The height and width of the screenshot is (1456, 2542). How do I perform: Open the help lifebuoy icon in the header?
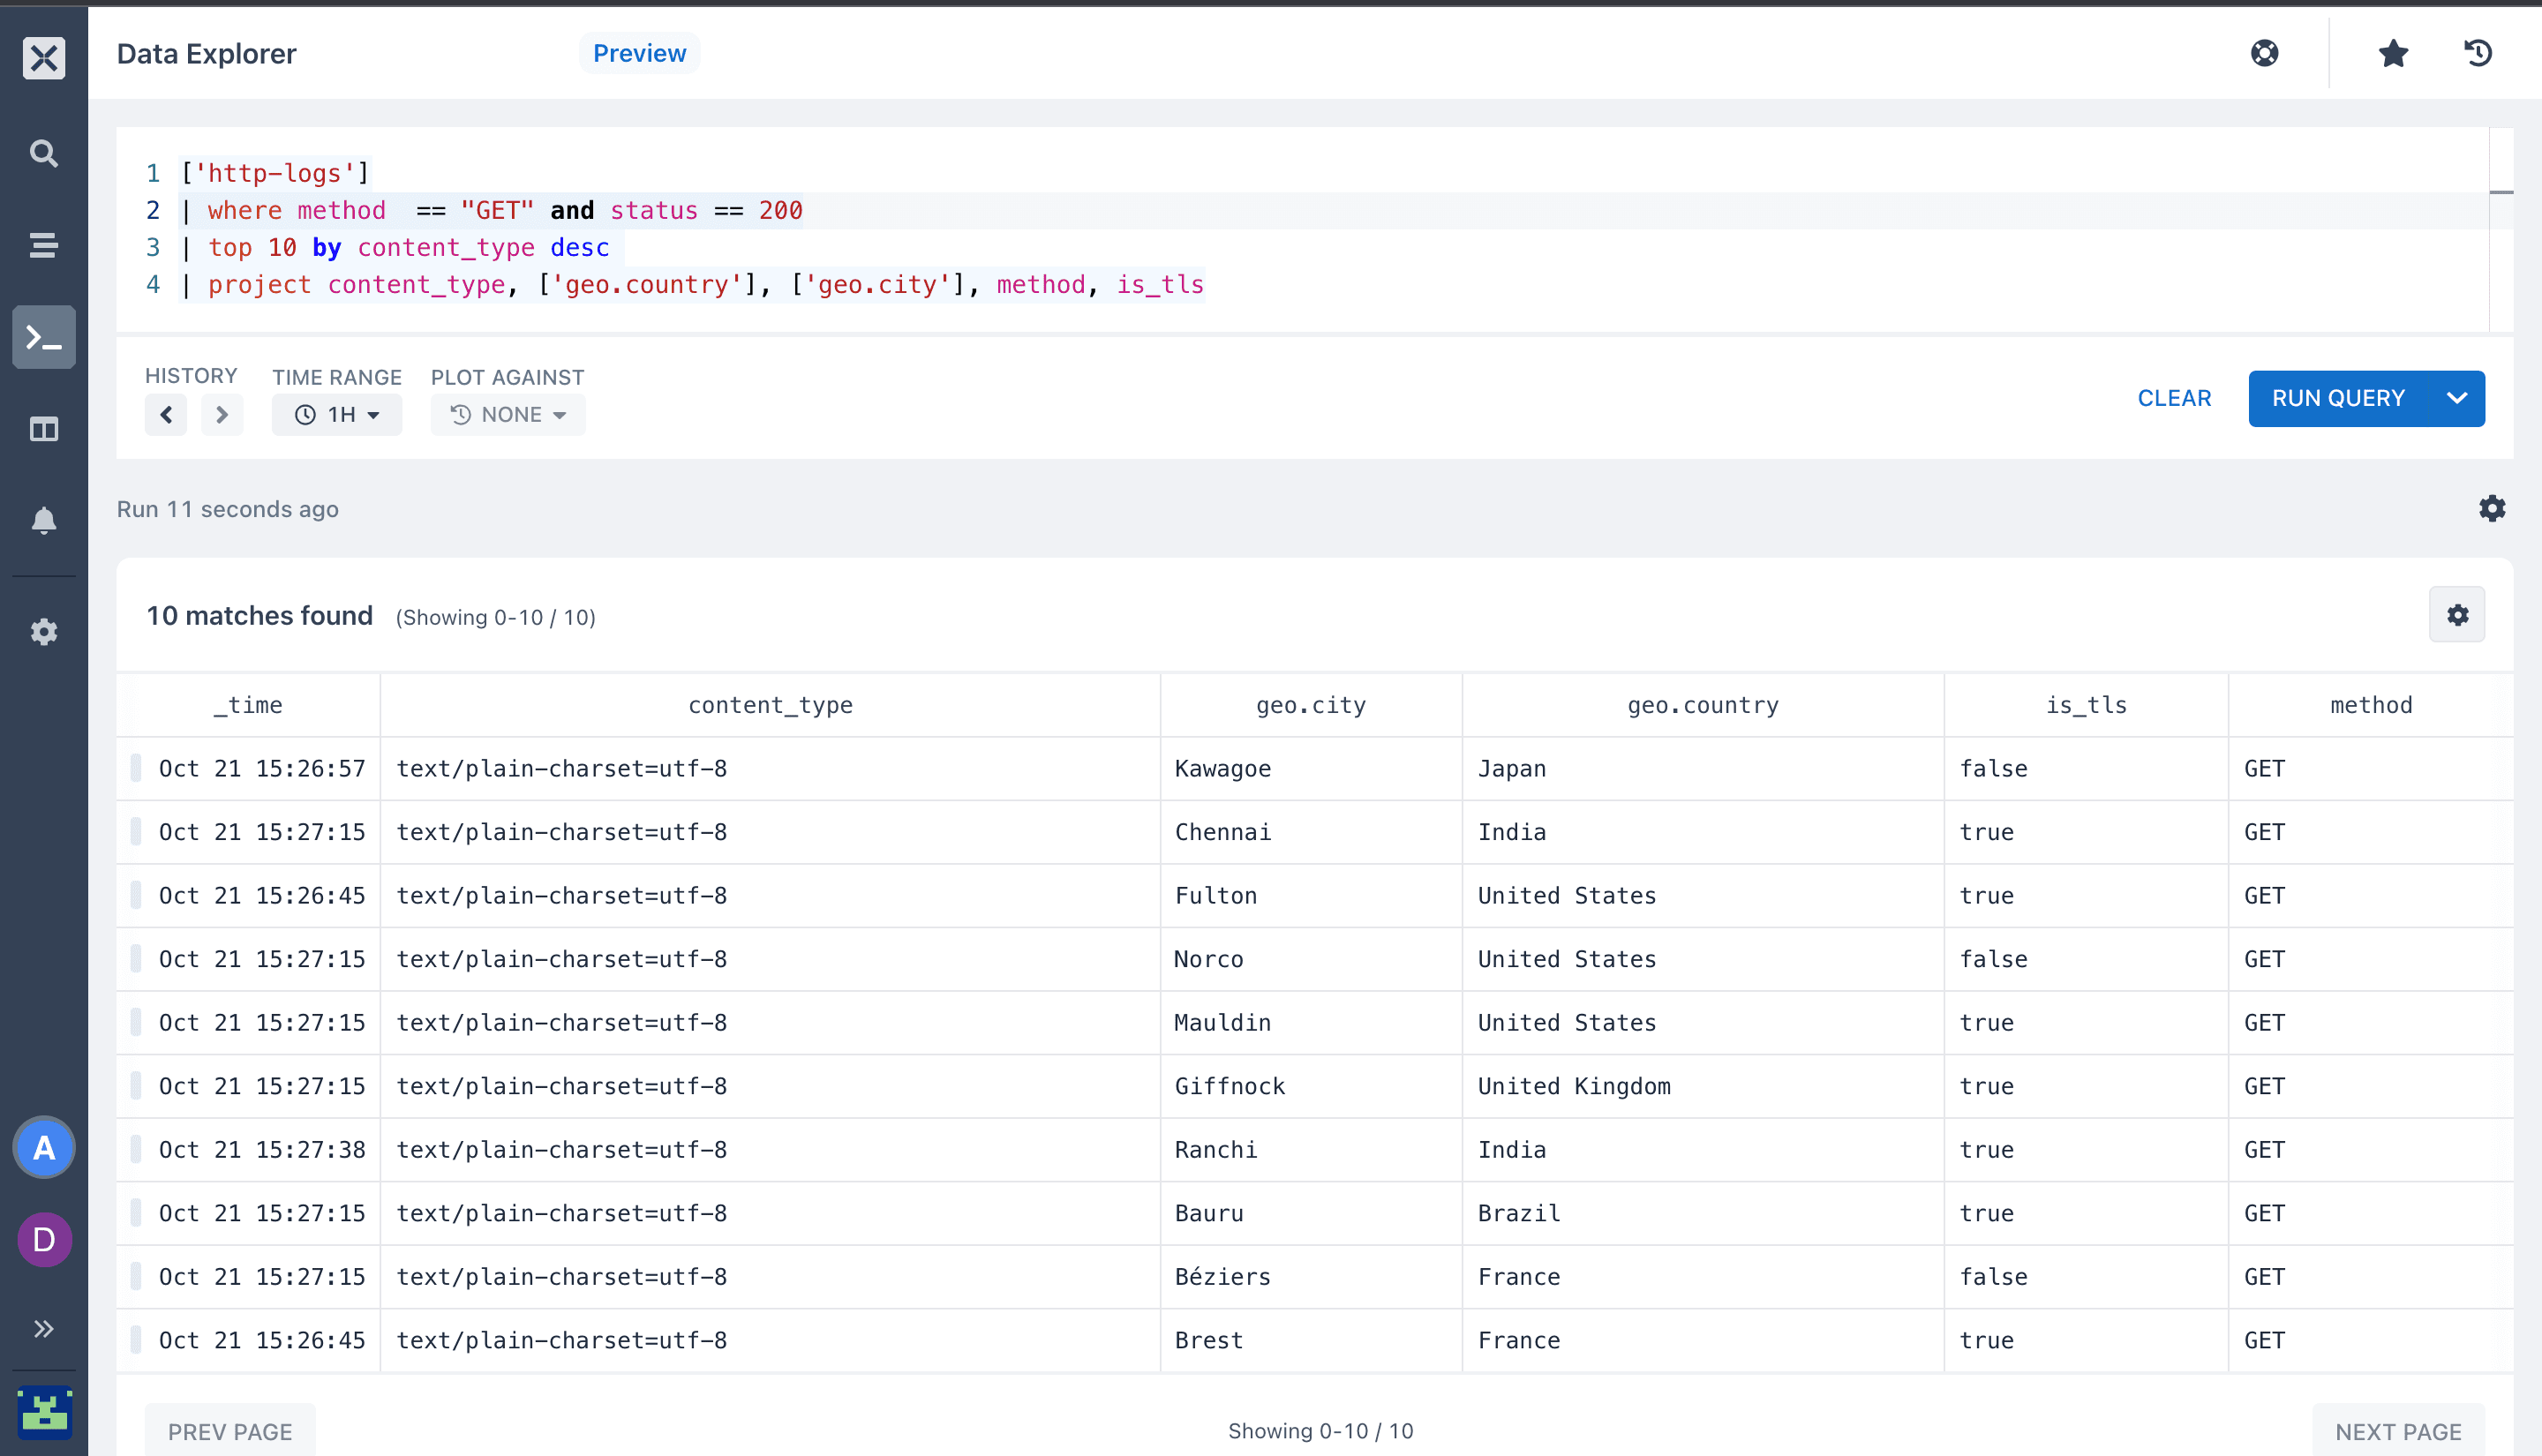[2265, 53]
